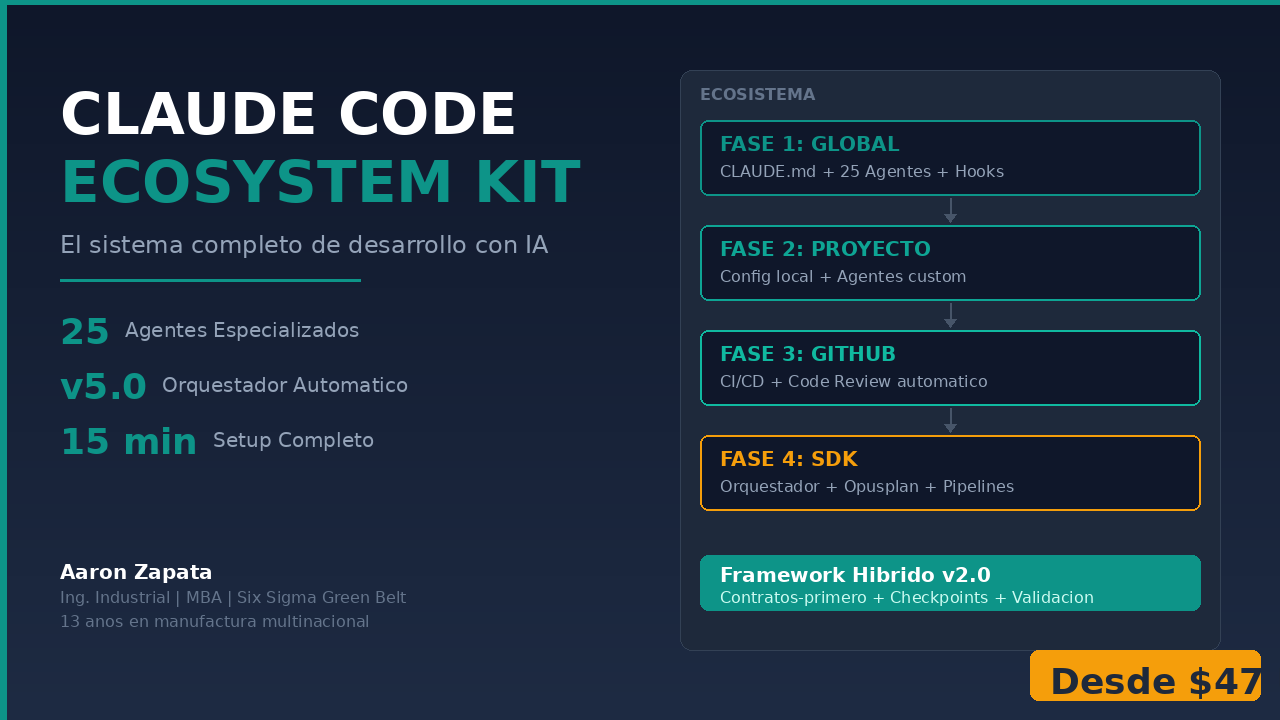Click '13 anos en manufactura multinacional' line
The width and height of the screenshot is (1280, 720).
tap(214, 622)
